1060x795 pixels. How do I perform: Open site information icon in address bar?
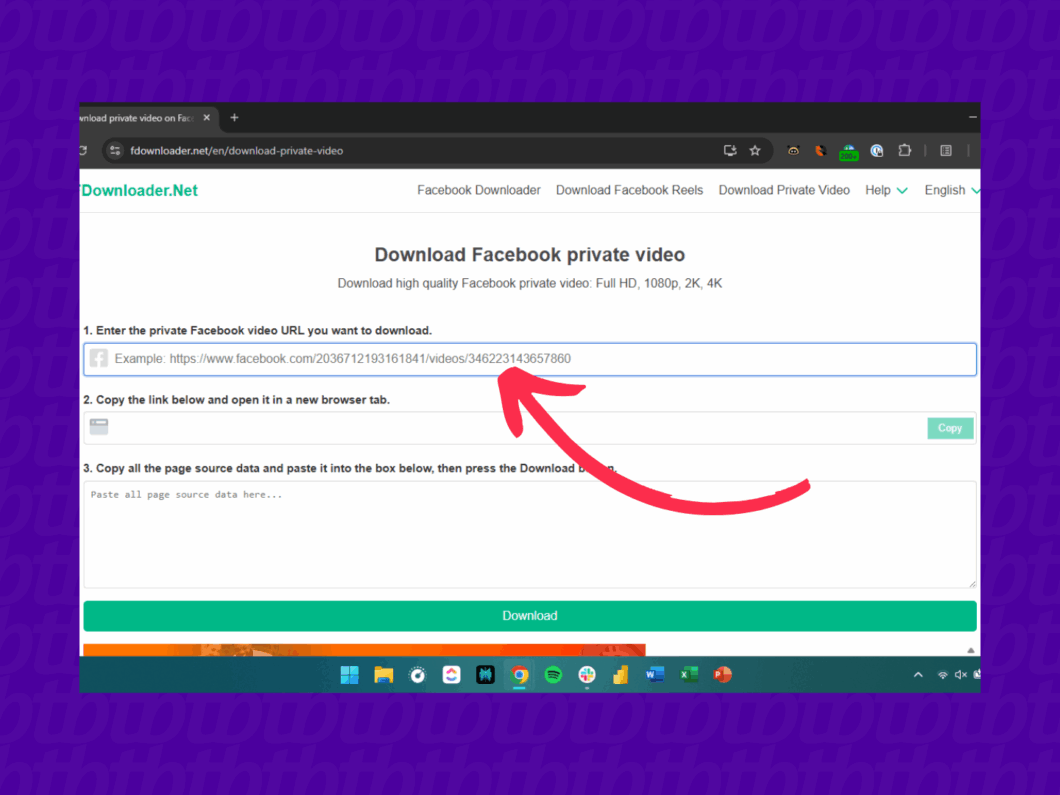(115, 151)
